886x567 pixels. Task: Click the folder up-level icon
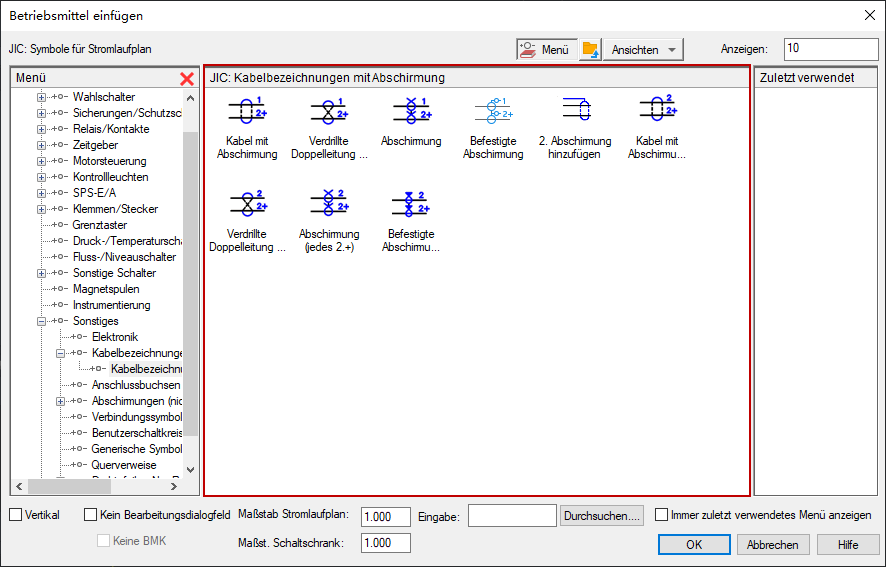pyautogui.click(x=590, y=49)
